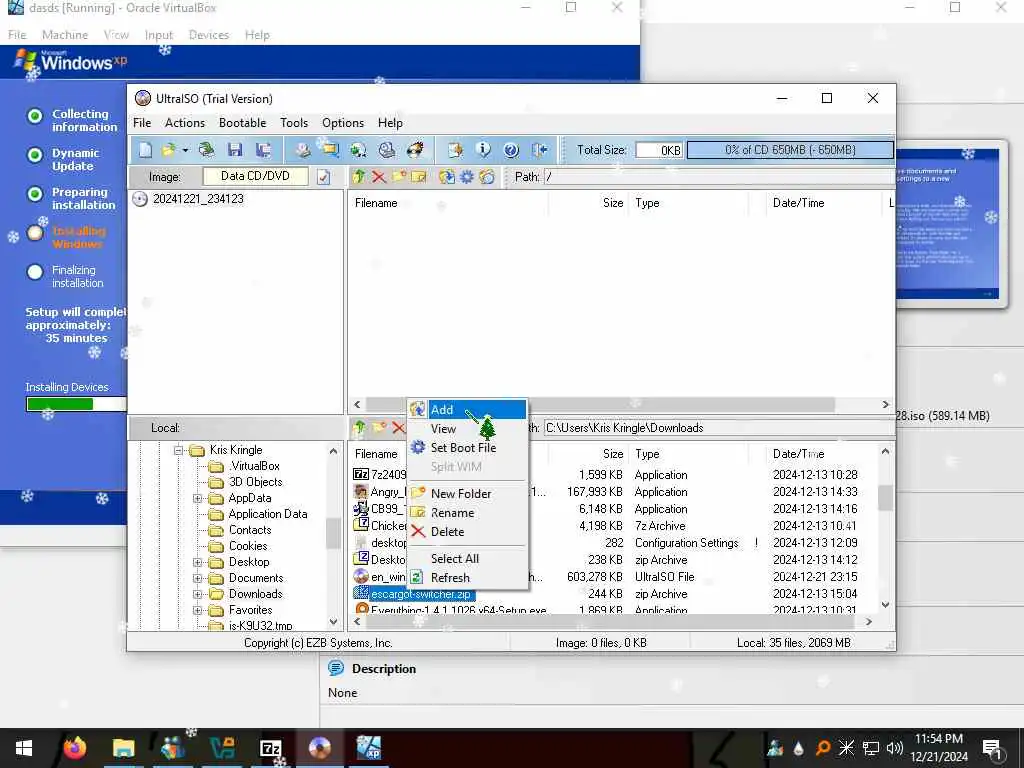Open the Windows Start button
This screenshot has height=768, width=1024.
pos(24,748)
